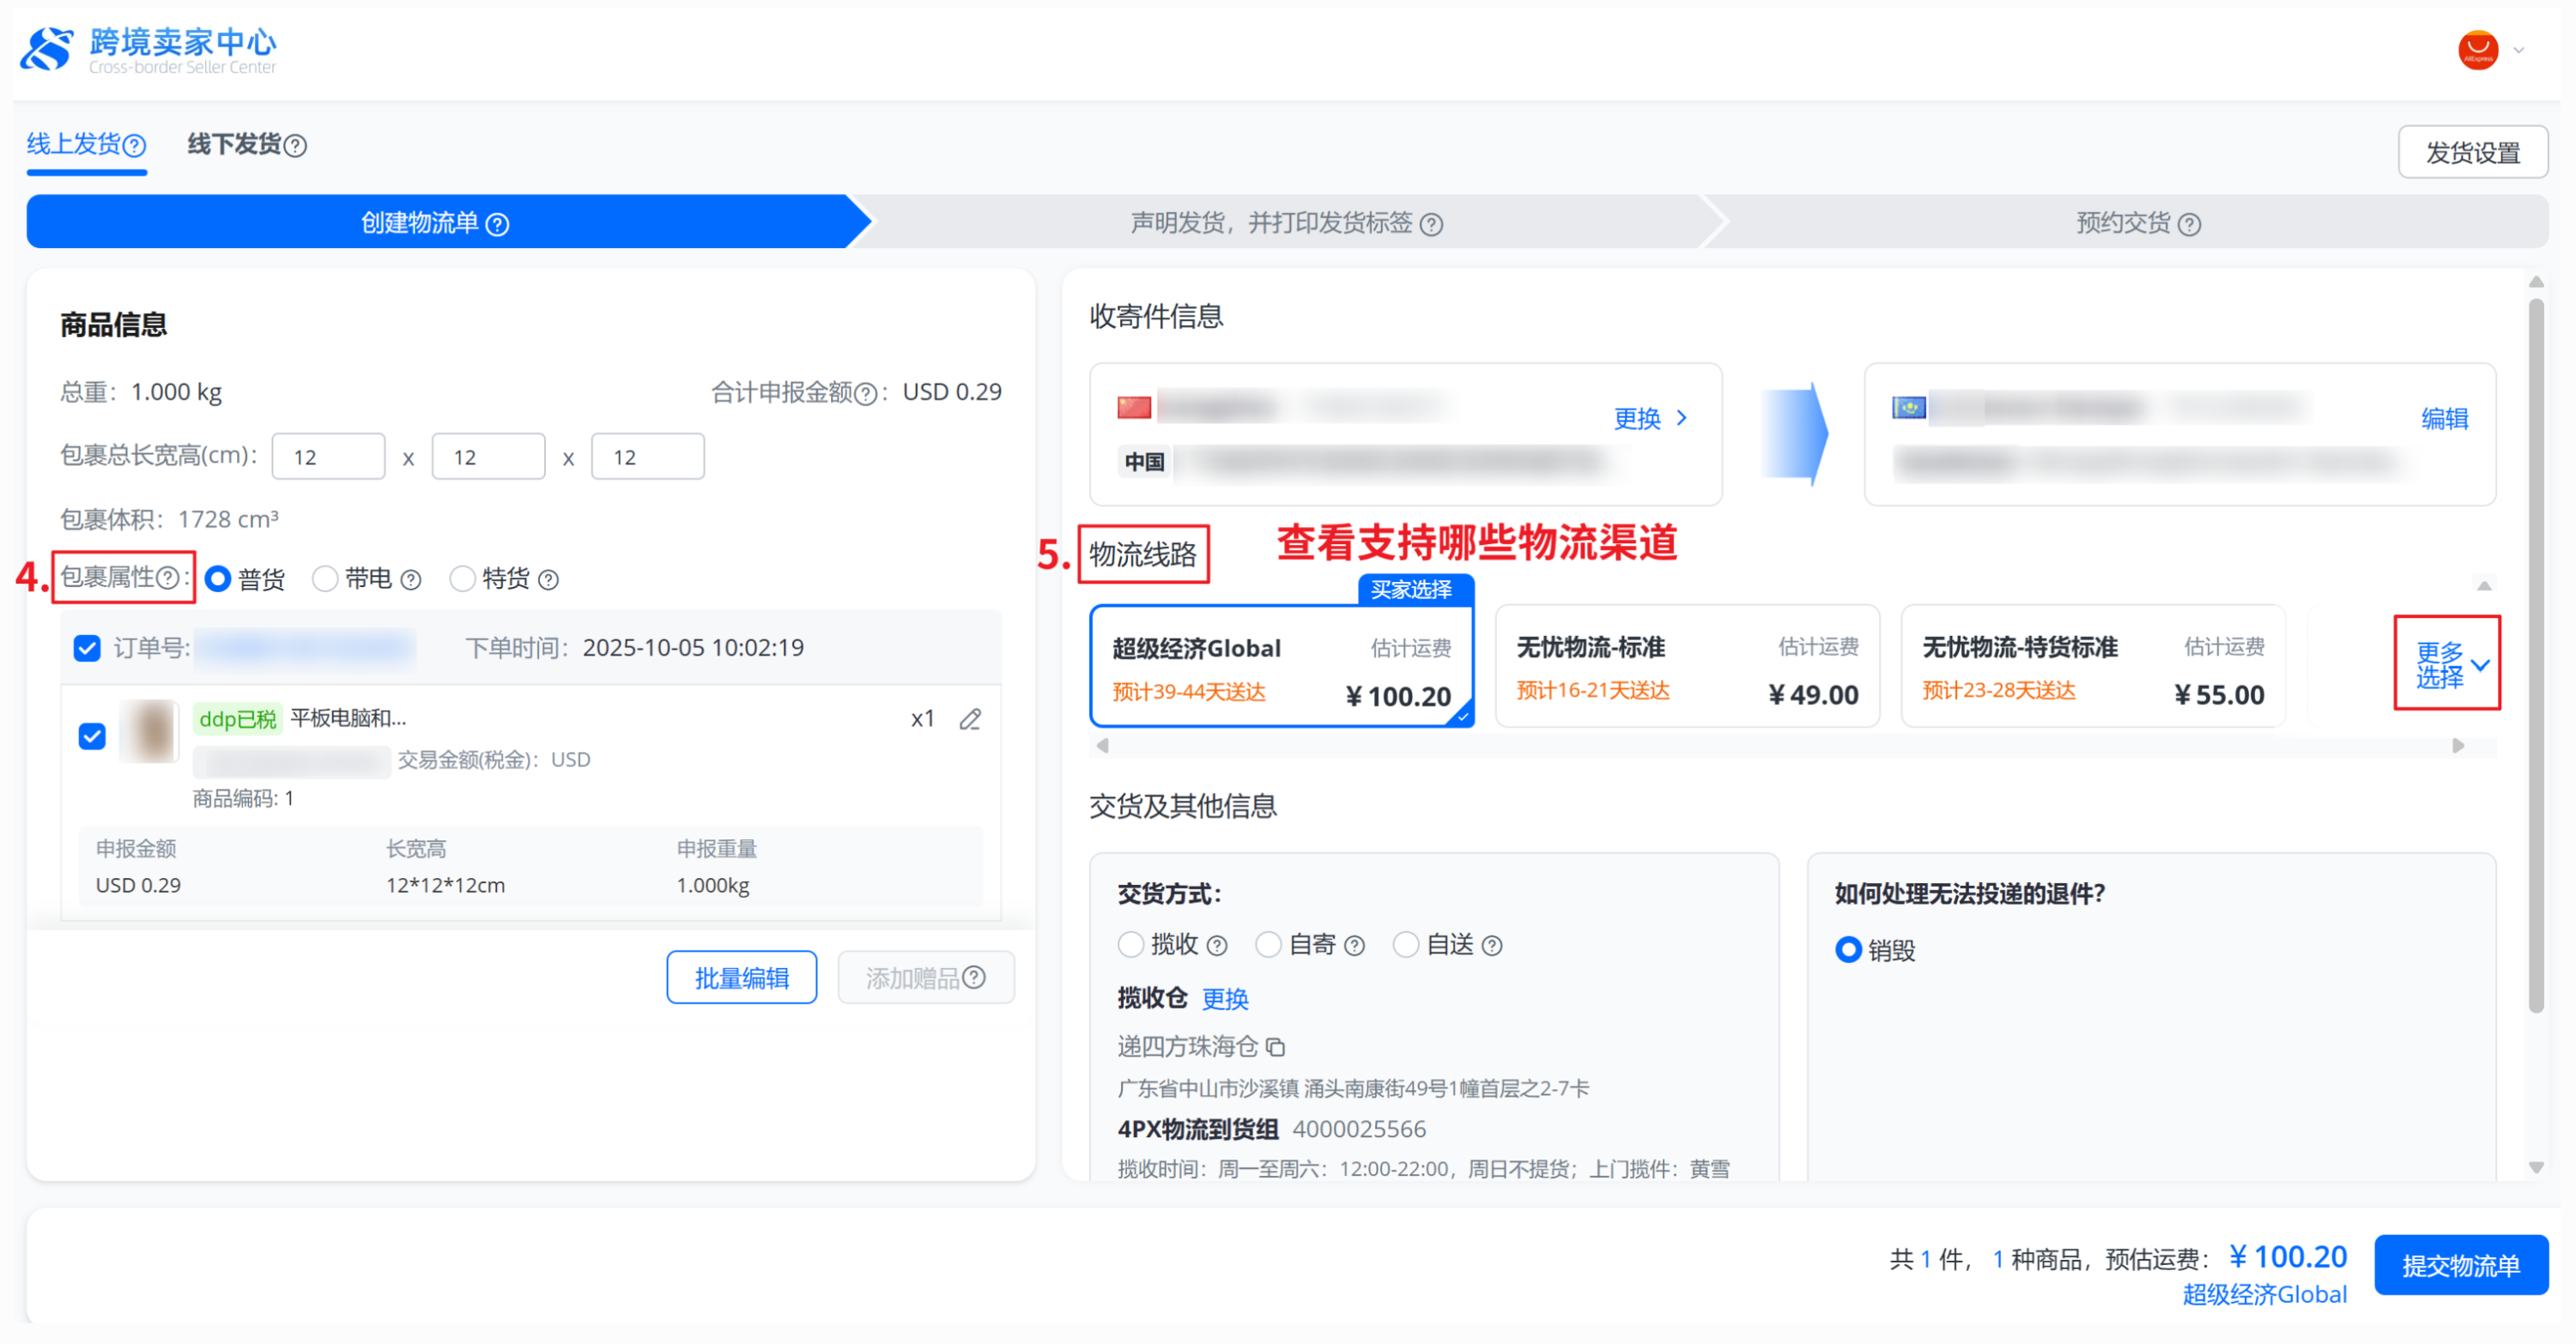
Task: Click right arrow of logistics routes scrollbar
Action: [x=2458, y=746]
